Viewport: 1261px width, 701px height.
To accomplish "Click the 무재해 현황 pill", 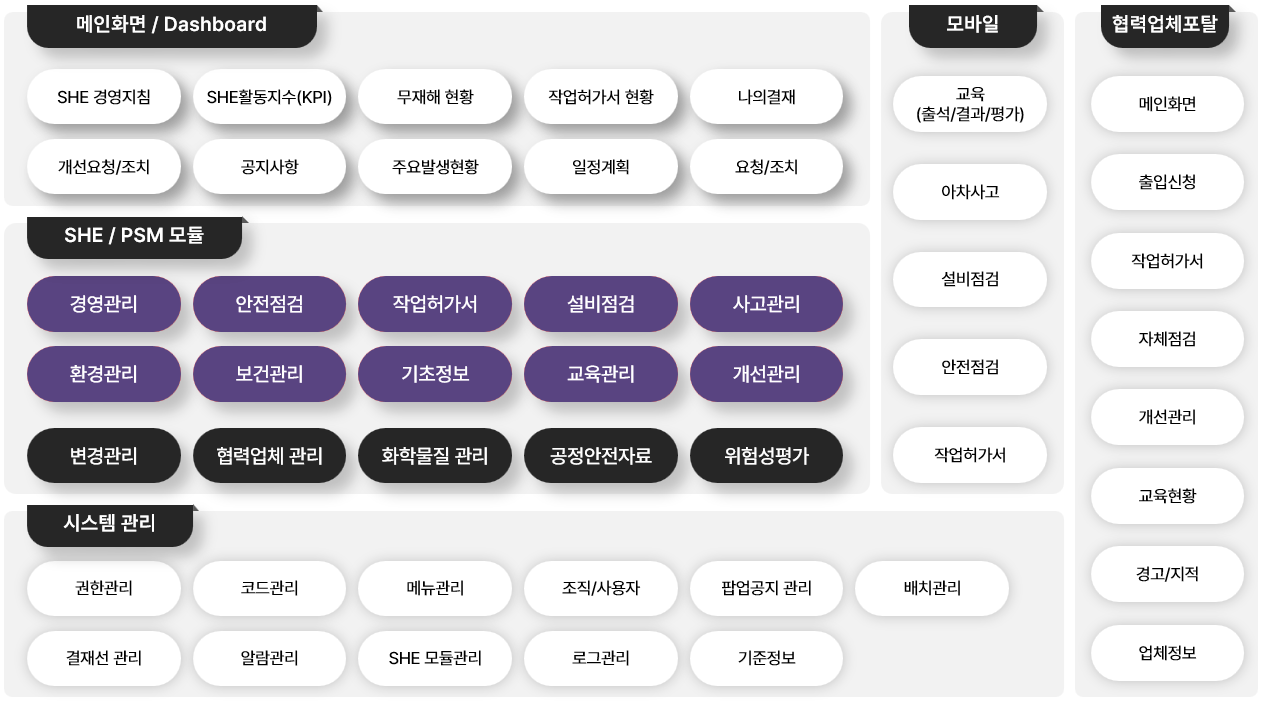I will coord(435,97).
